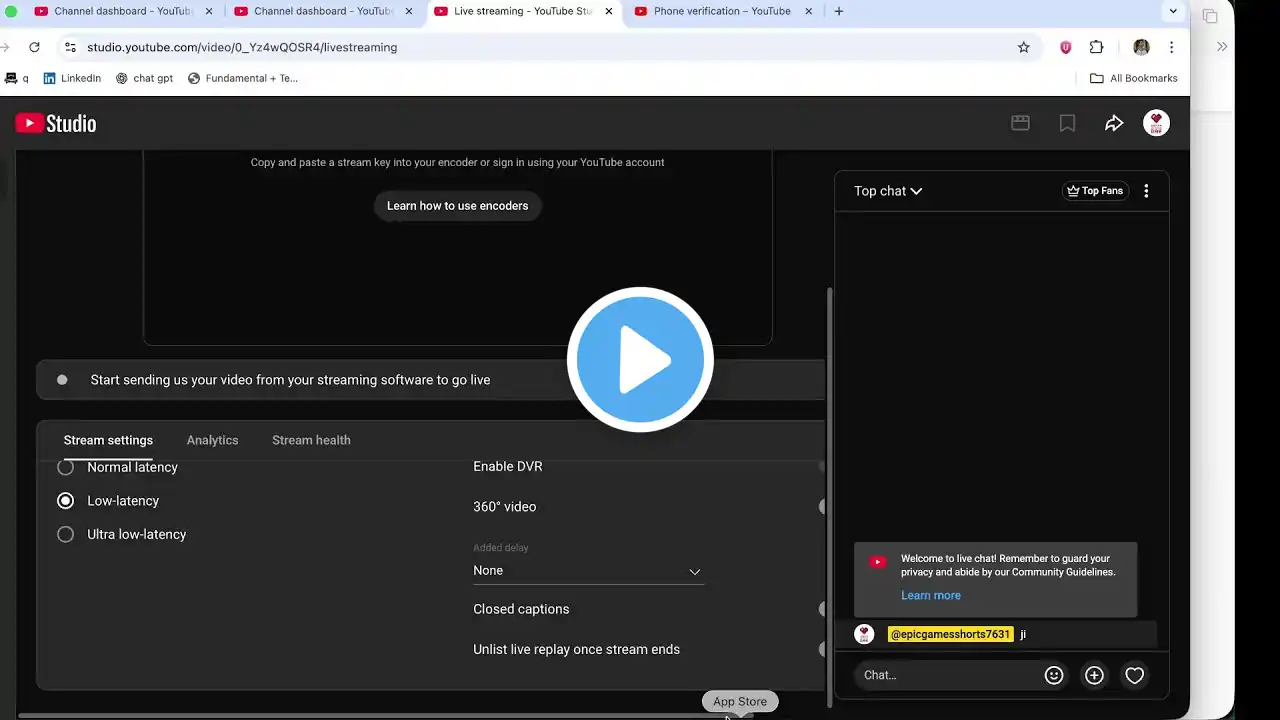This screenshot has width=1280, height=720.
Task: Click the plus circle icon in chat
Action: 1094,675
